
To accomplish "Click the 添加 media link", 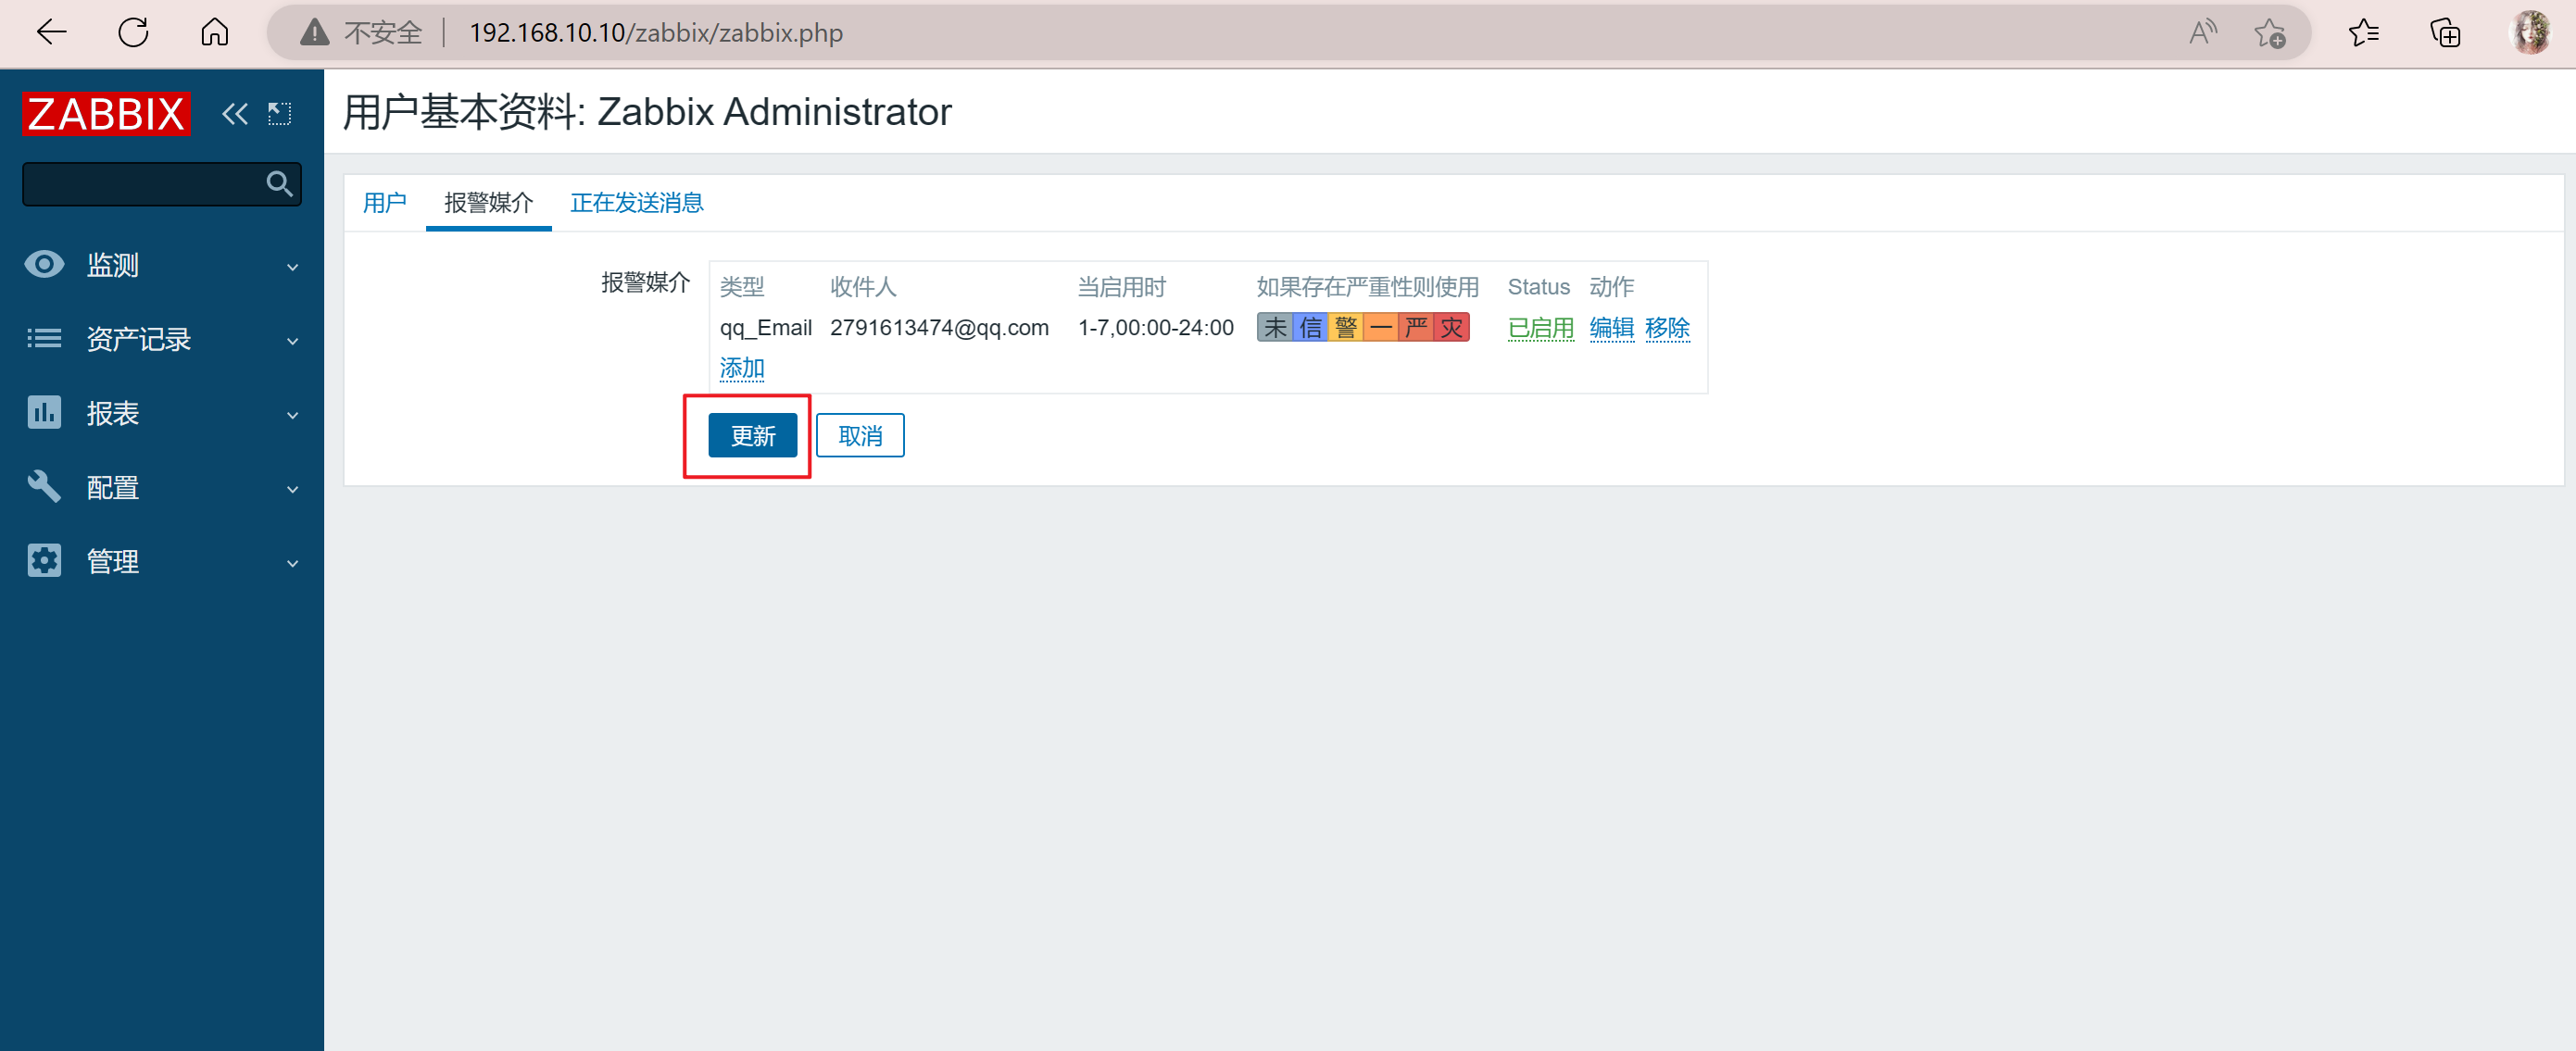I will tap(742, 368).
